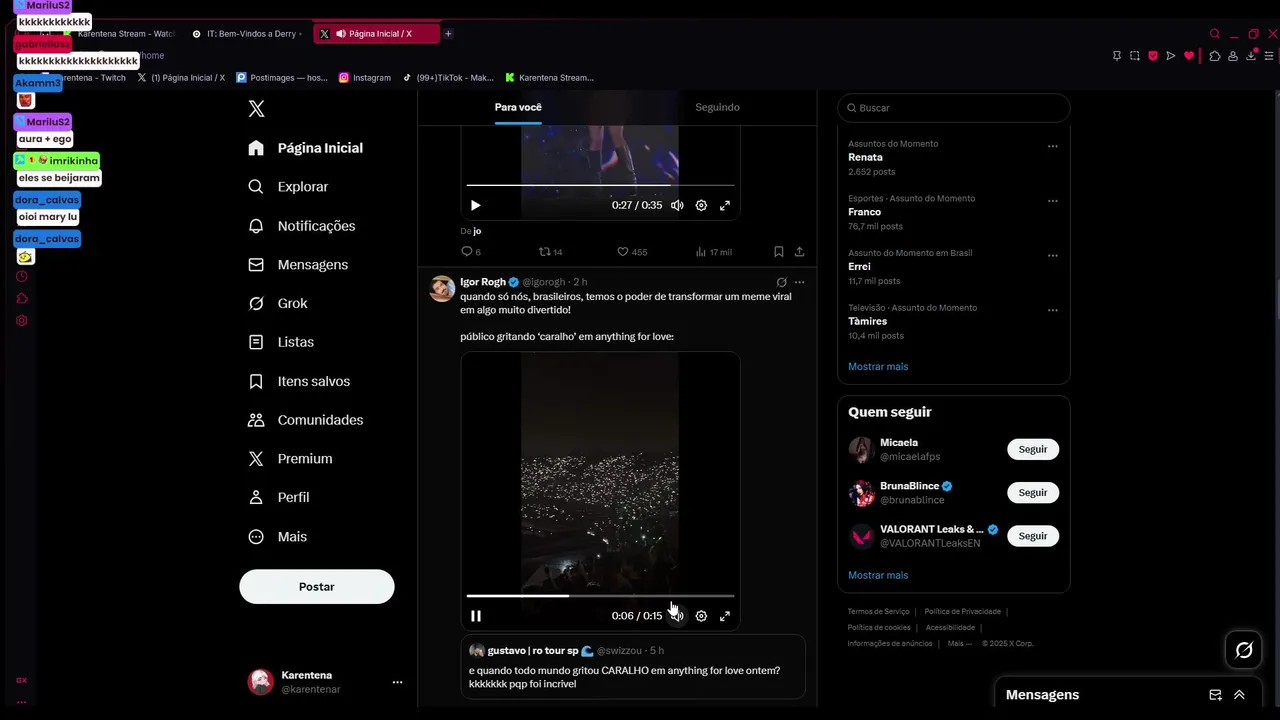Open the GX sidebar settings gear
Image resolution: width=1280 pixels, height=720 pixels.
(22, 321)
